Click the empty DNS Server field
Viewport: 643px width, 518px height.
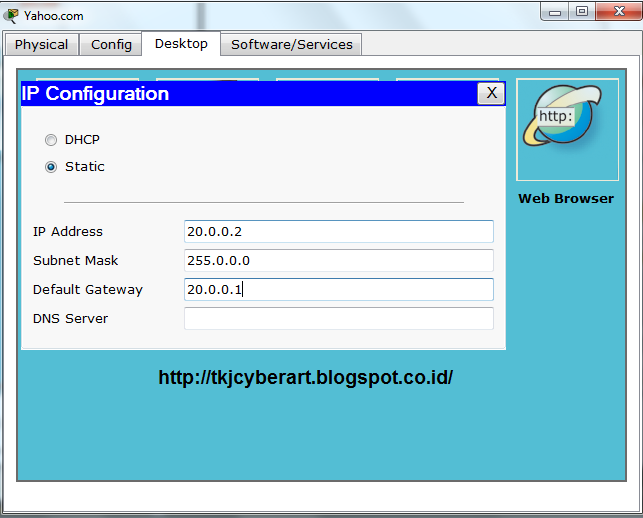pyautogui.click(x=339, y=318)
